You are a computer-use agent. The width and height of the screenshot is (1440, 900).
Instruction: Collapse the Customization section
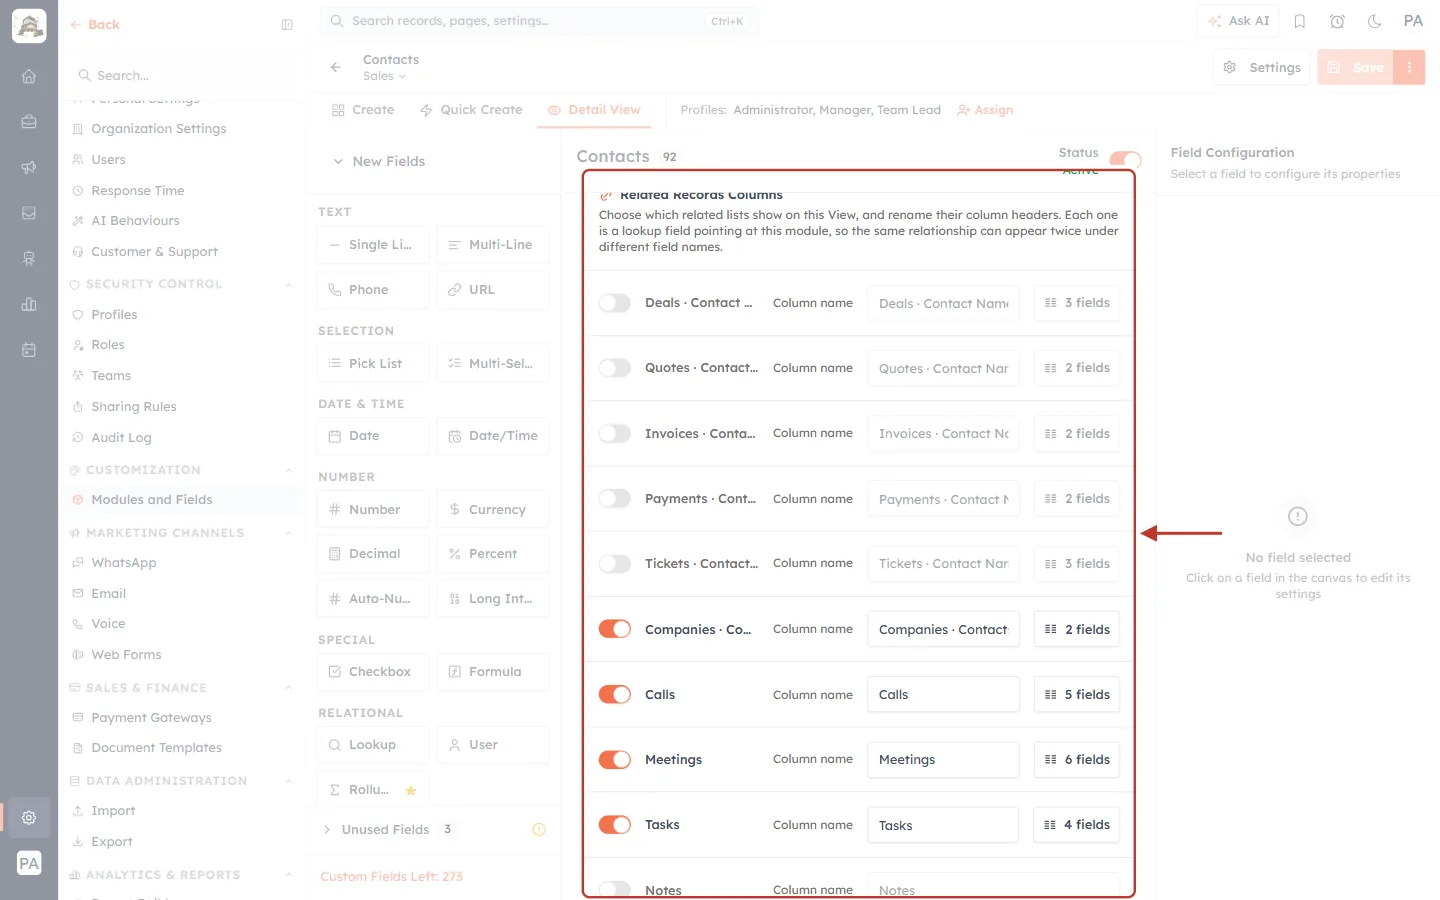(288, 470)
